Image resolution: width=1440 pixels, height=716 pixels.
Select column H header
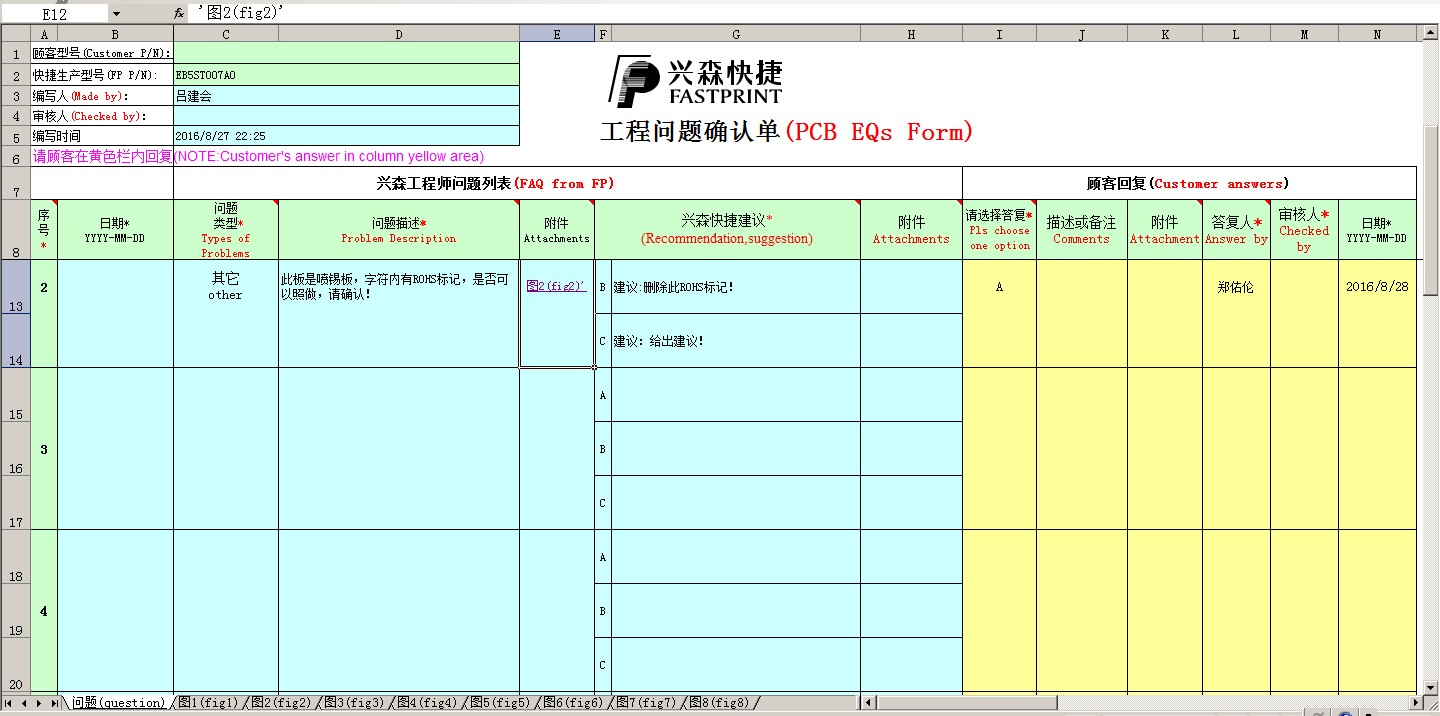tap(911, 34)
